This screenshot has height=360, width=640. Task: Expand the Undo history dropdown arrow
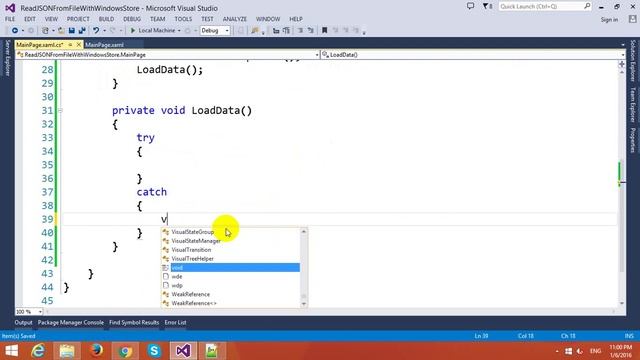(x=104, y=31)
